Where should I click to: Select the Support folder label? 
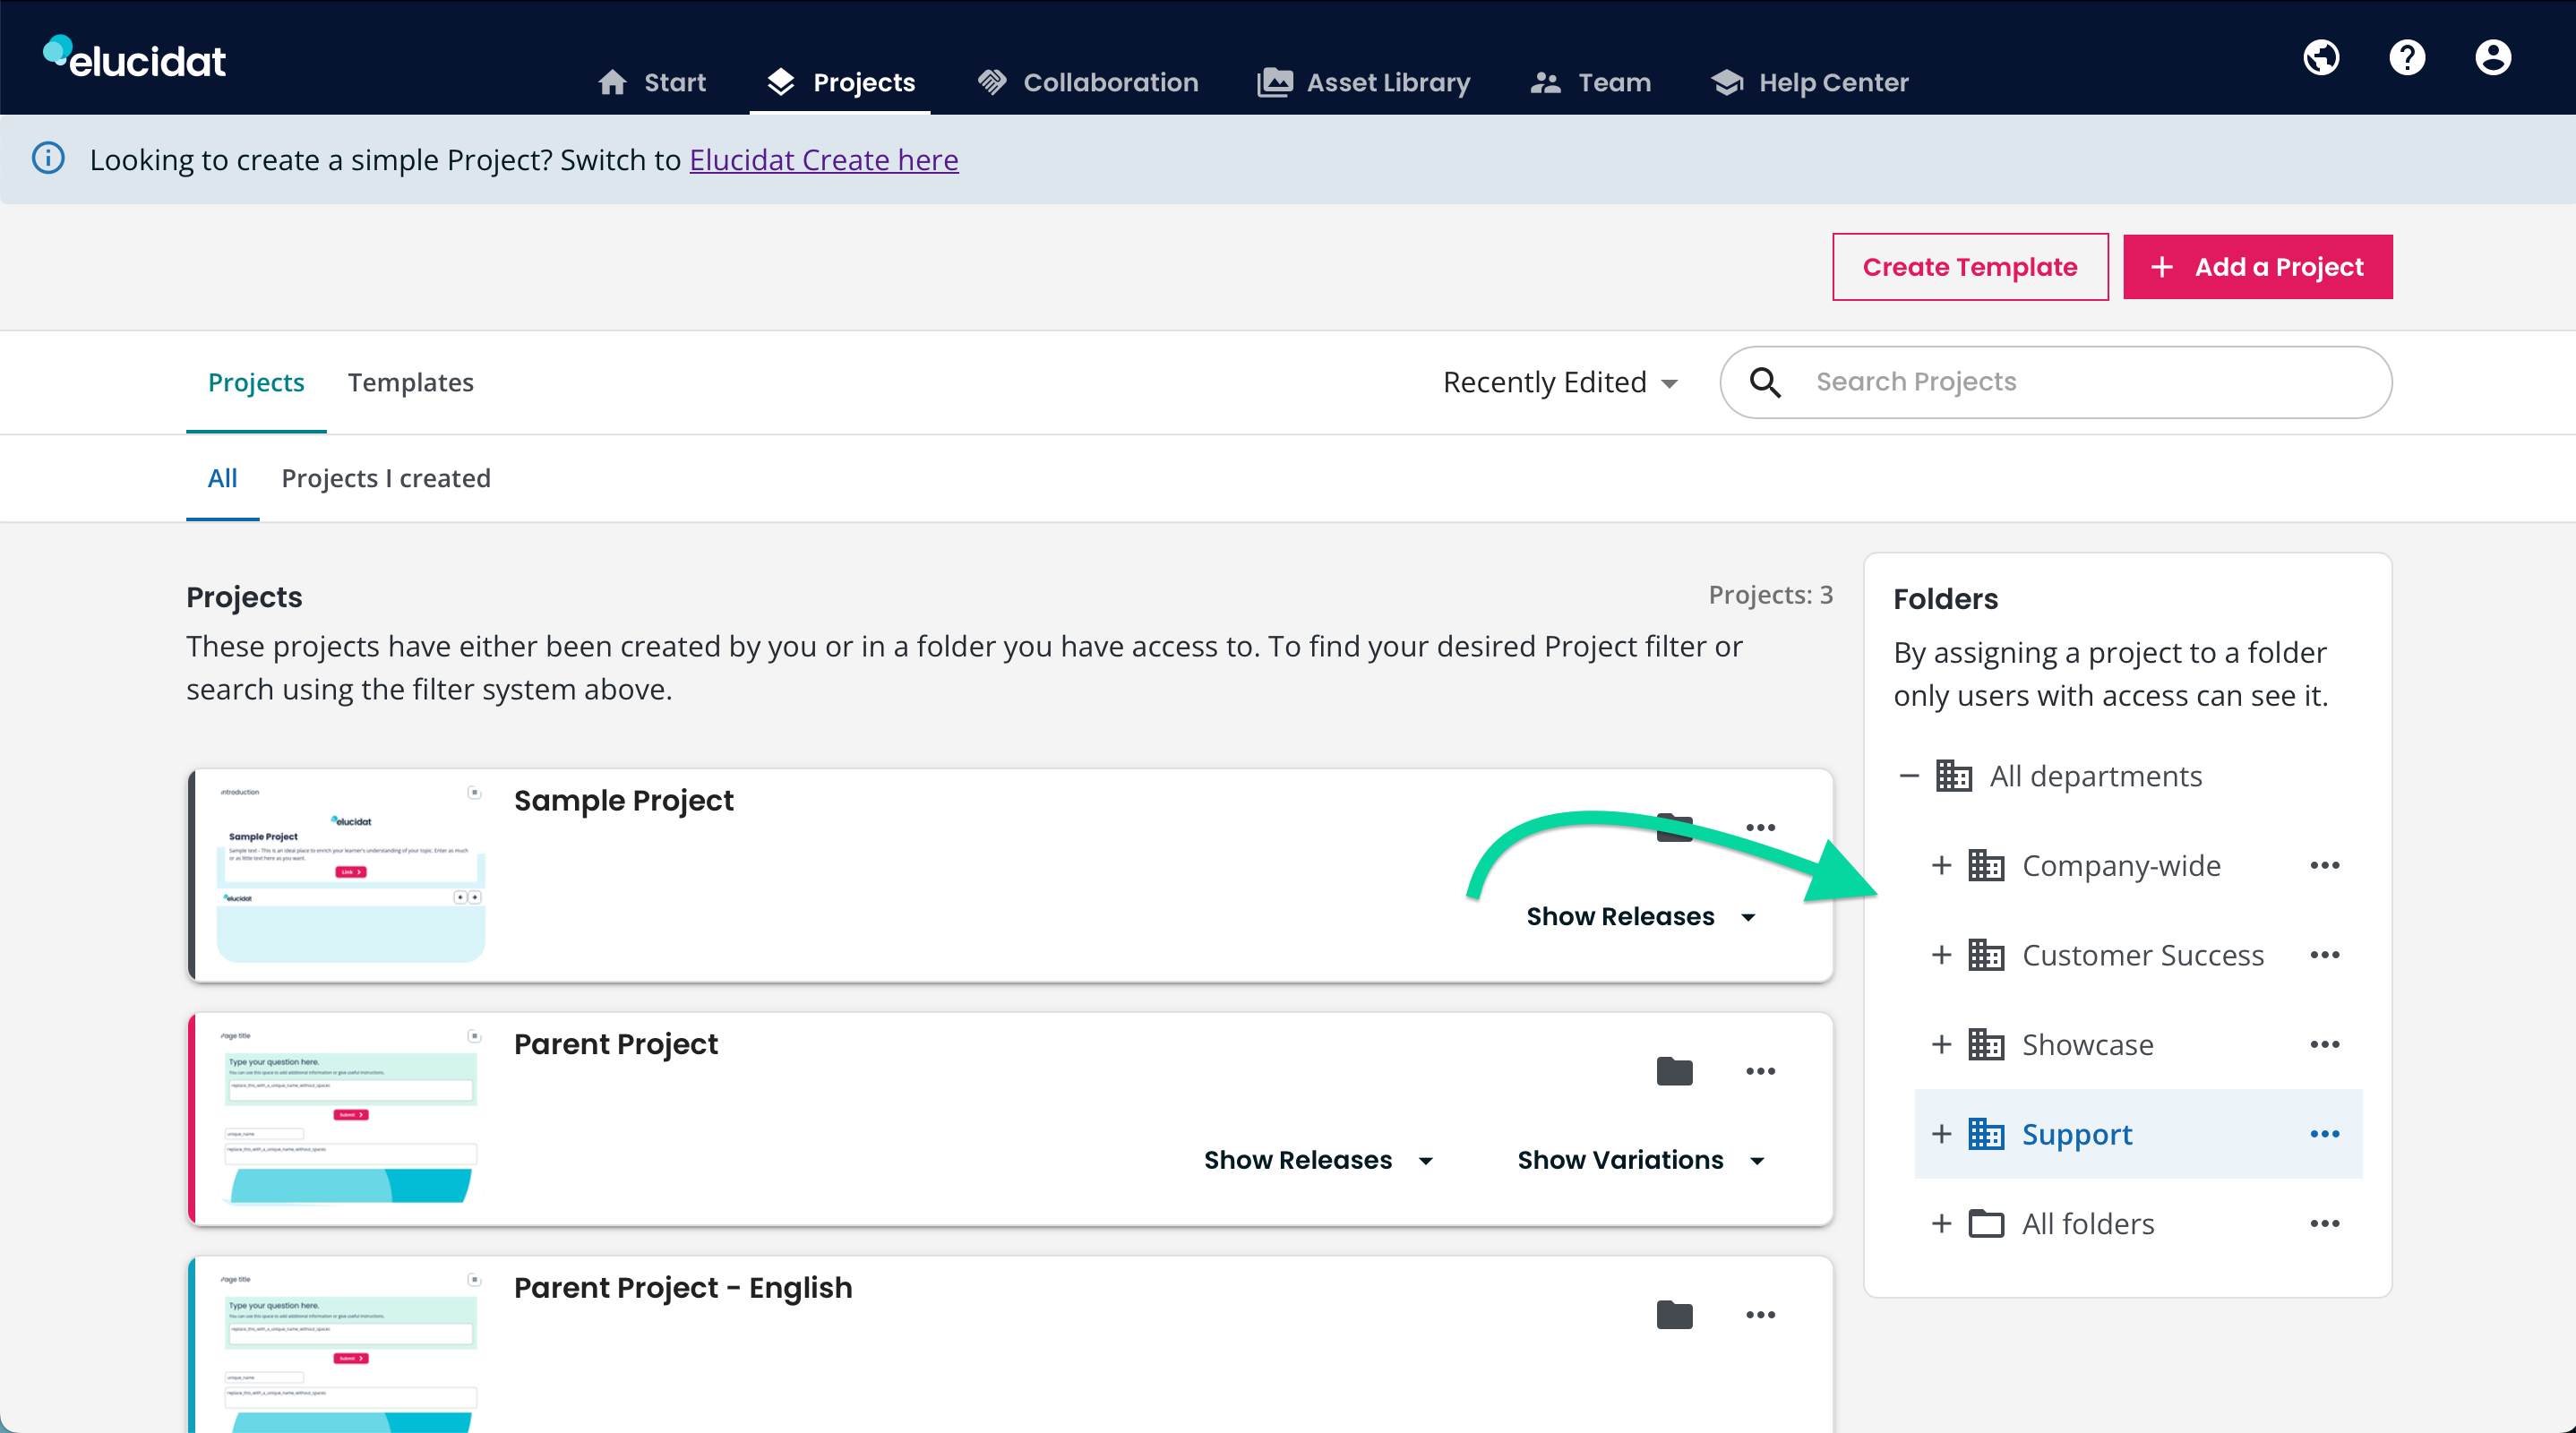[2077, 1134]
